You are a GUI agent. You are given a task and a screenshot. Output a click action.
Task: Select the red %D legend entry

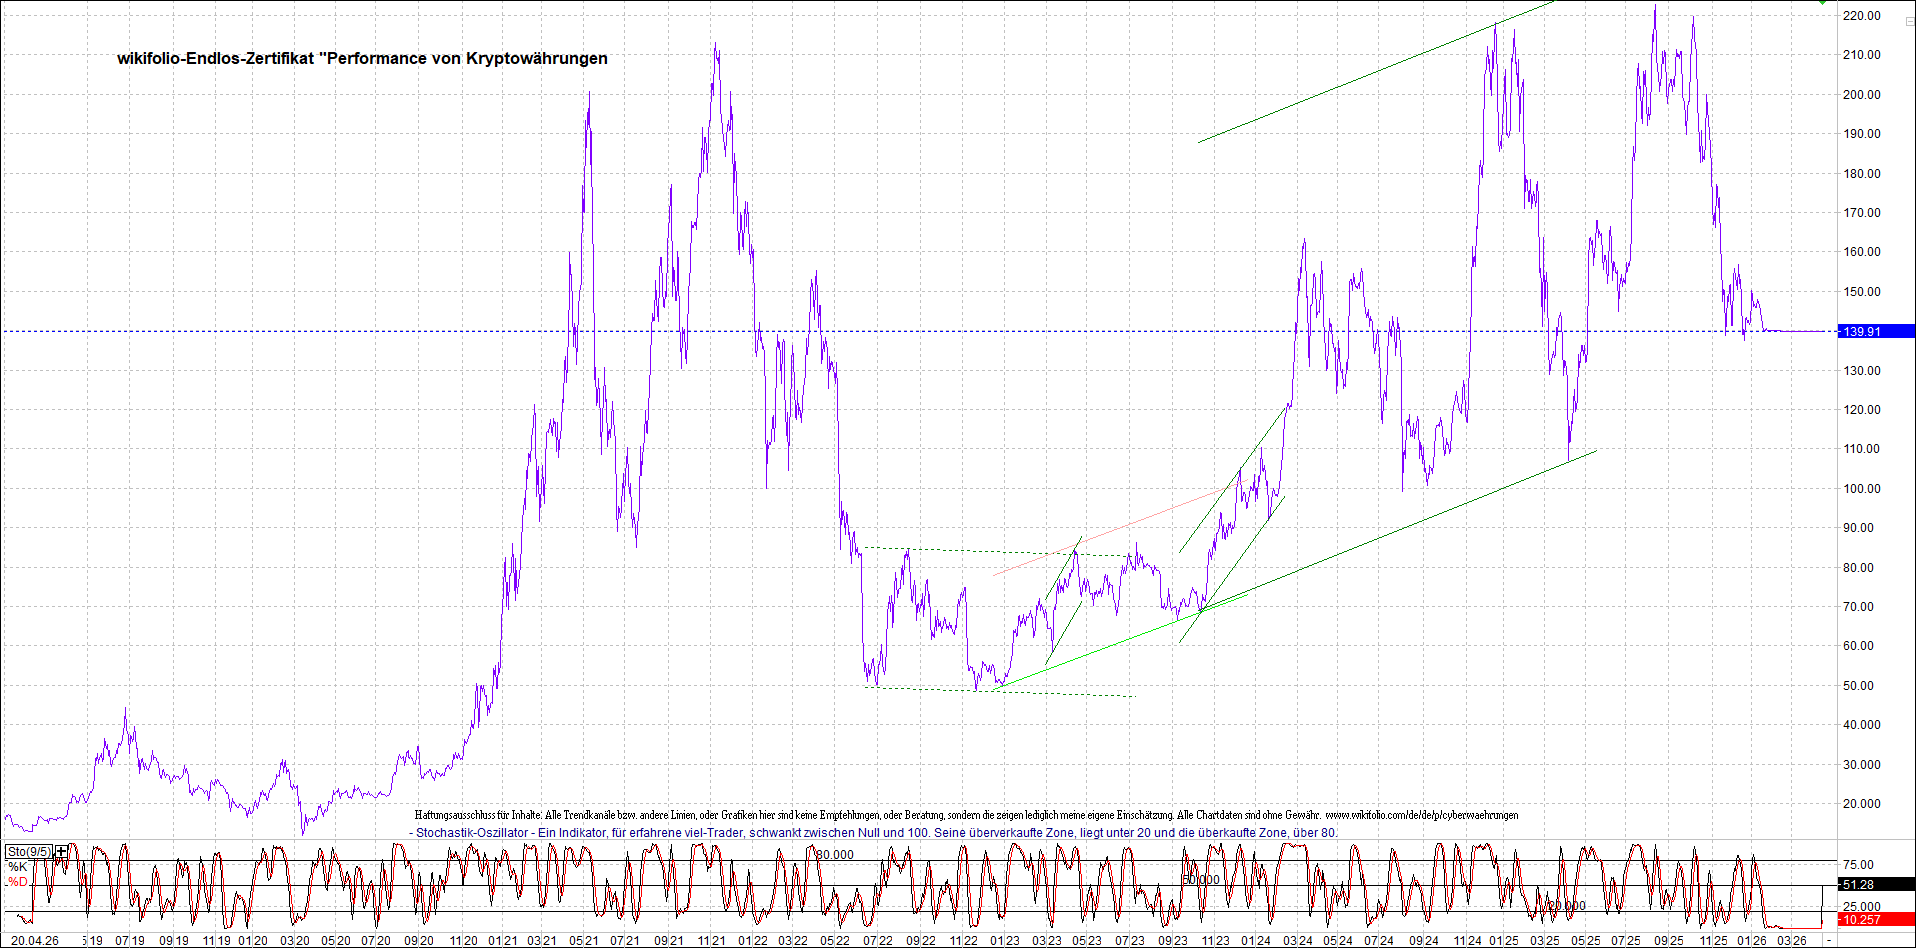pos(18,882)
